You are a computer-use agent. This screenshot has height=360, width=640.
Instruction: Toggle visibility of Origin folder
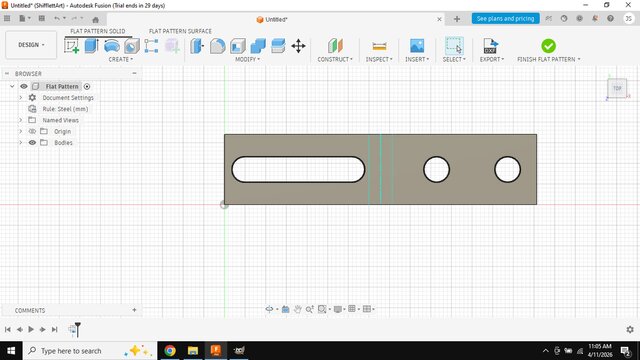pos(32,131)
